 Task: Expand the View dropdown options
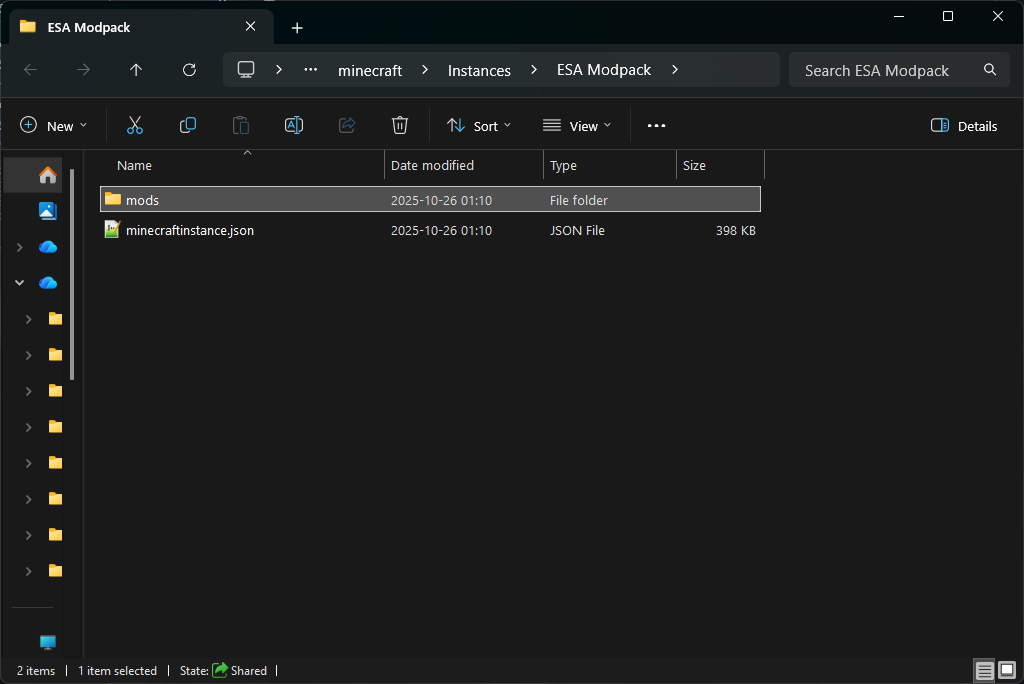pyautogui.click(x=577, y=126)
